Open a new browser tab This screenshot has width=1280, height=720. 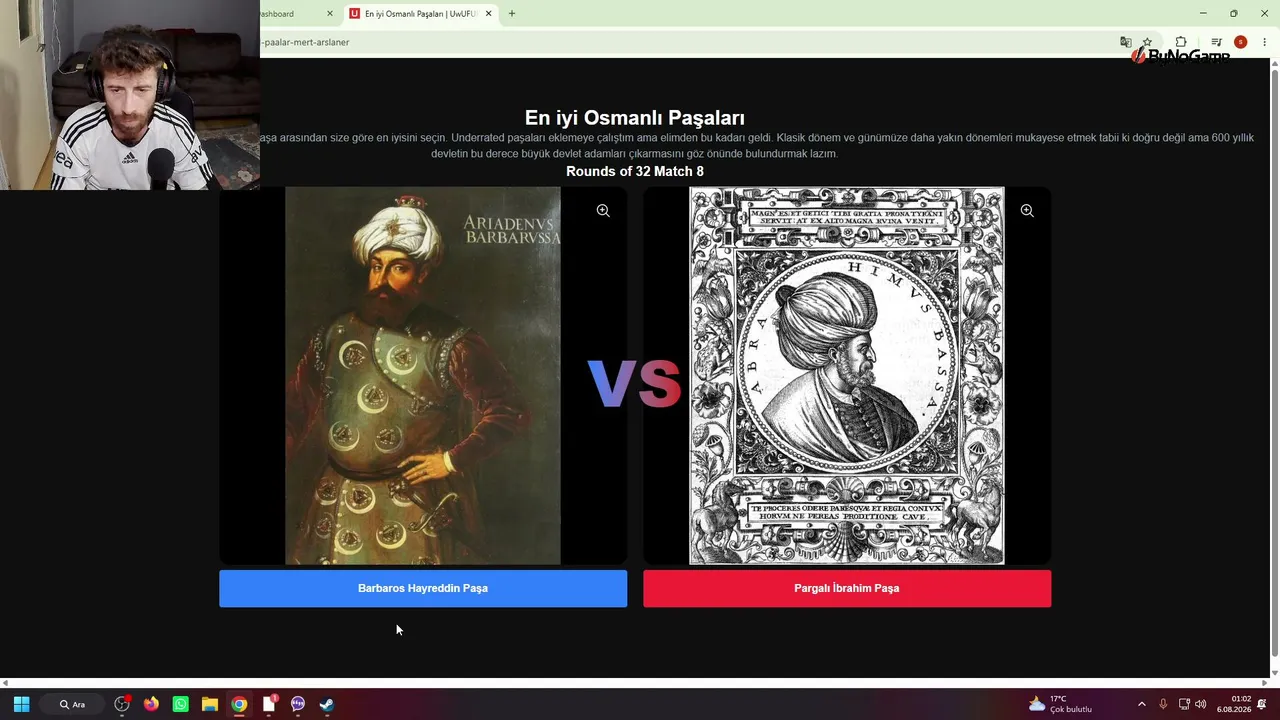click(512, 14)
